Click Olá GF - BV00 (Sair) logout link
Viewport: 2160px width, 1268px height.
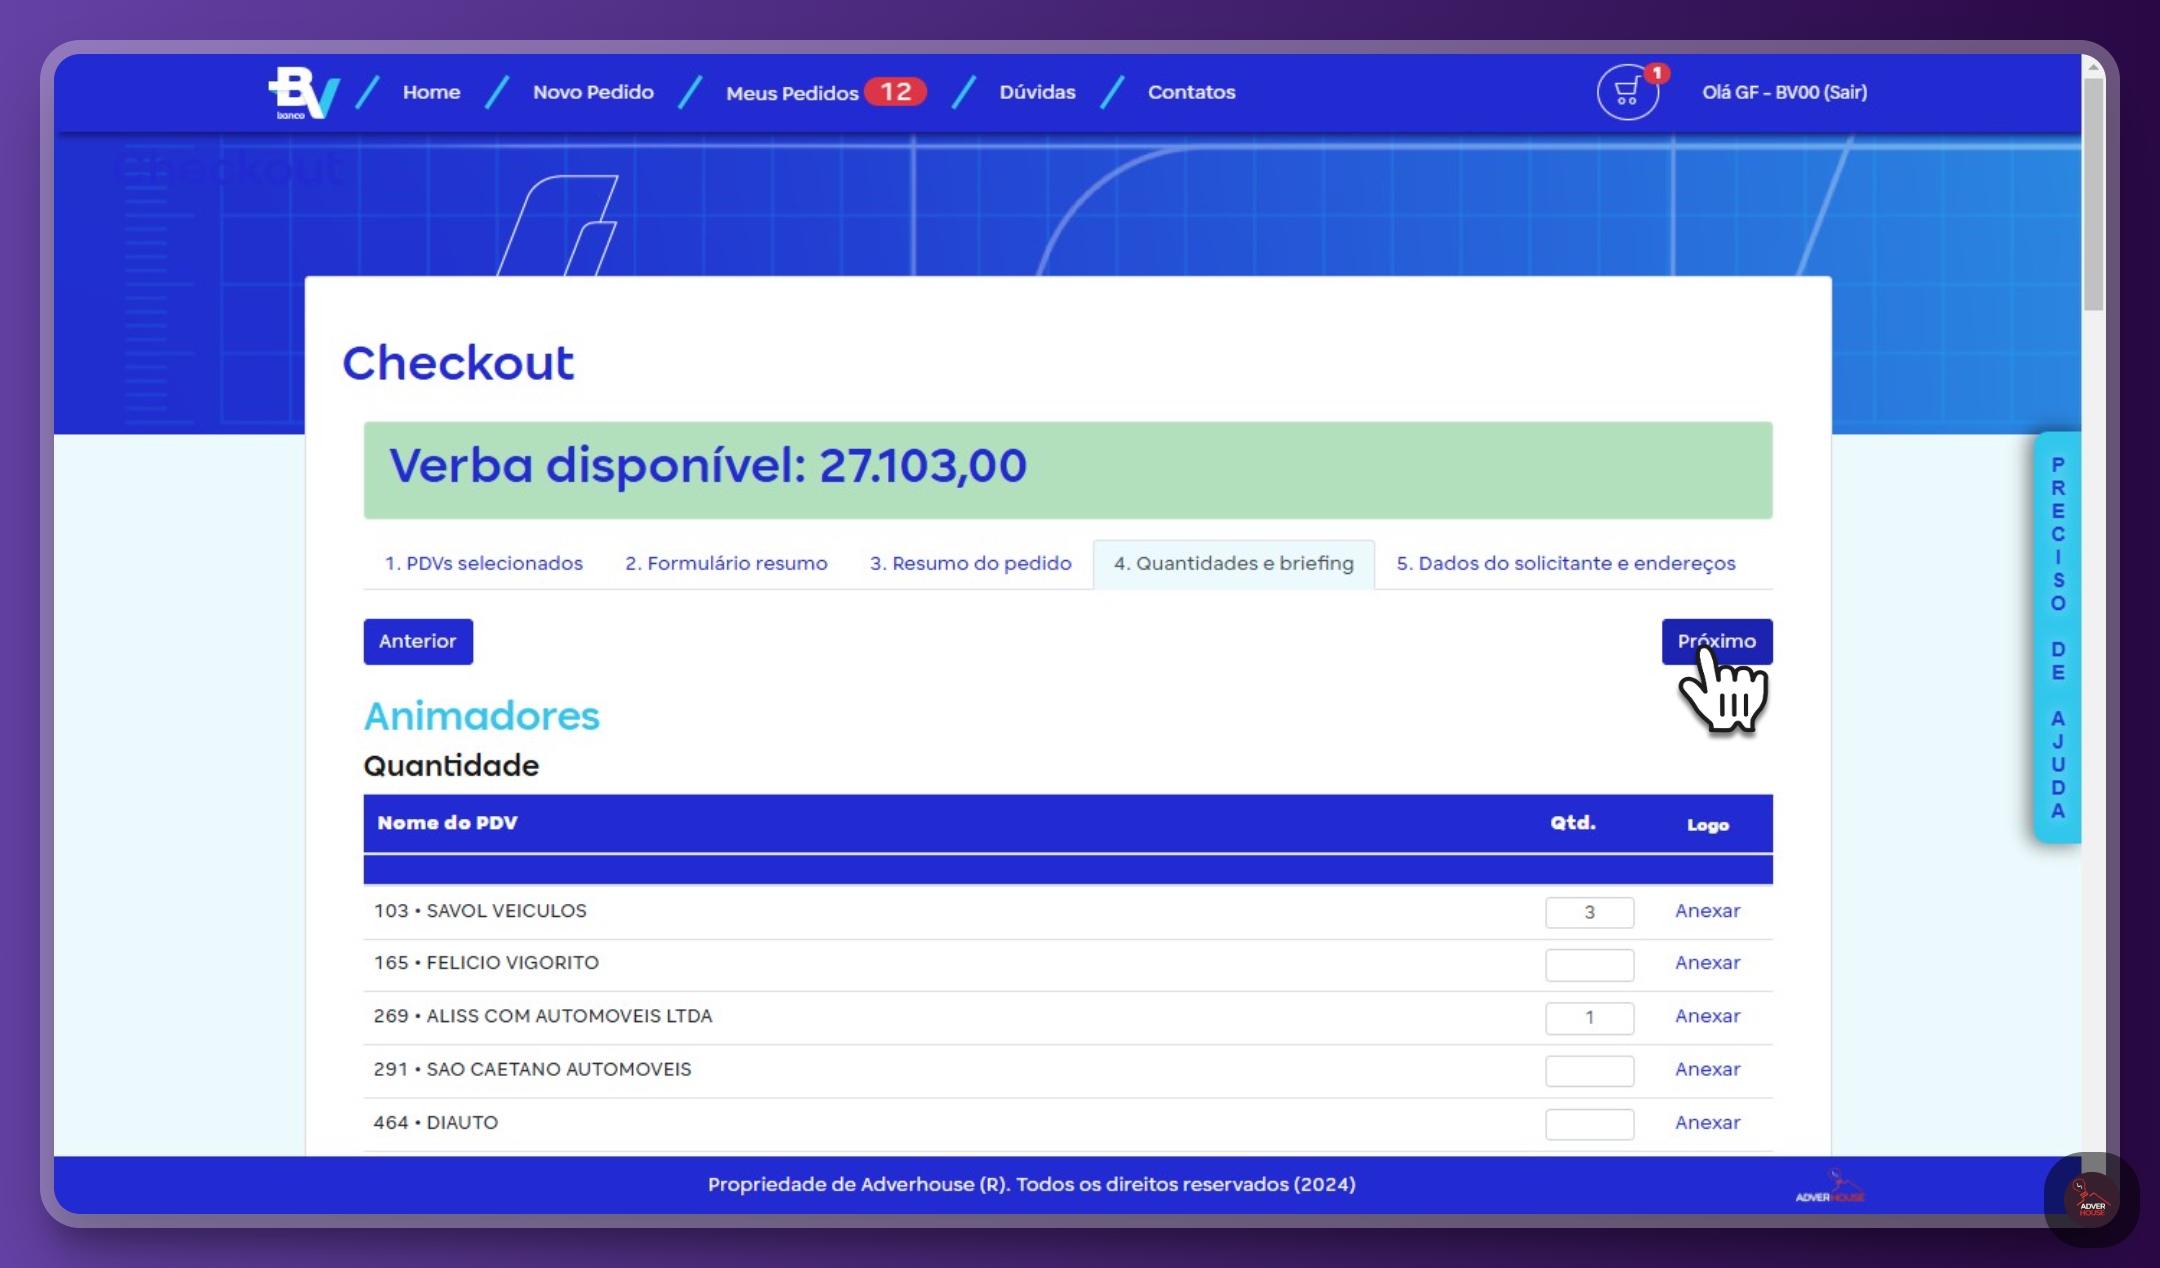1784,92
